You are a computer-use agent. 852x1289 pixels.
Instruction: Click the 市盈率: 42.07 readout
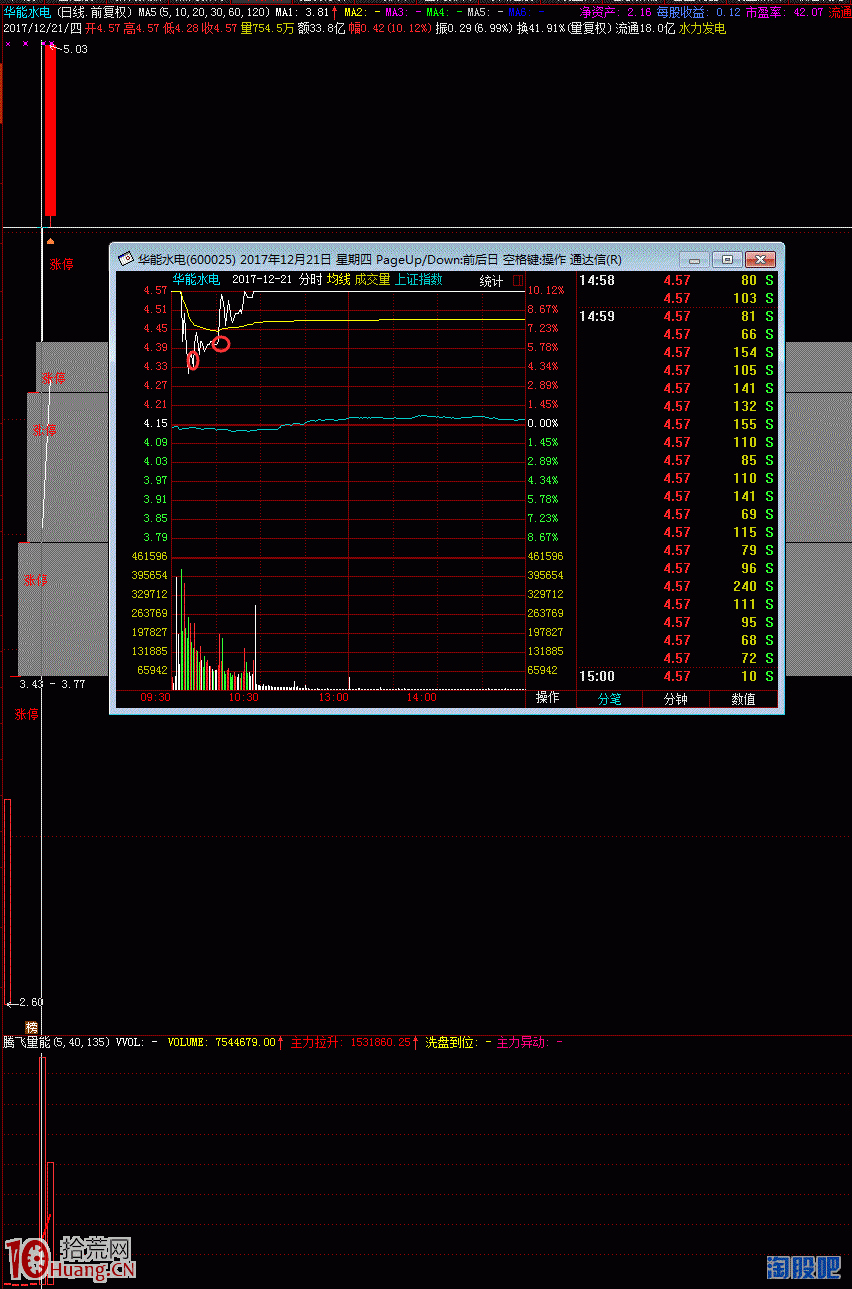[785, 12]
